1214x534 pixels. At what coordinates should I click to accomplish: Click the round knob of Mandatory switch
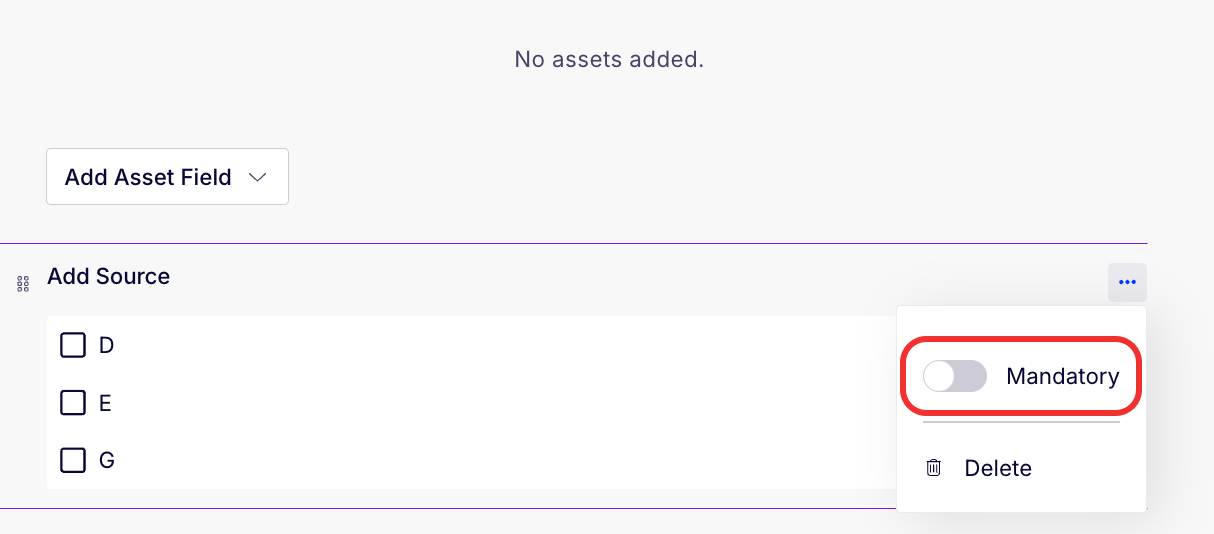point(939,376)
